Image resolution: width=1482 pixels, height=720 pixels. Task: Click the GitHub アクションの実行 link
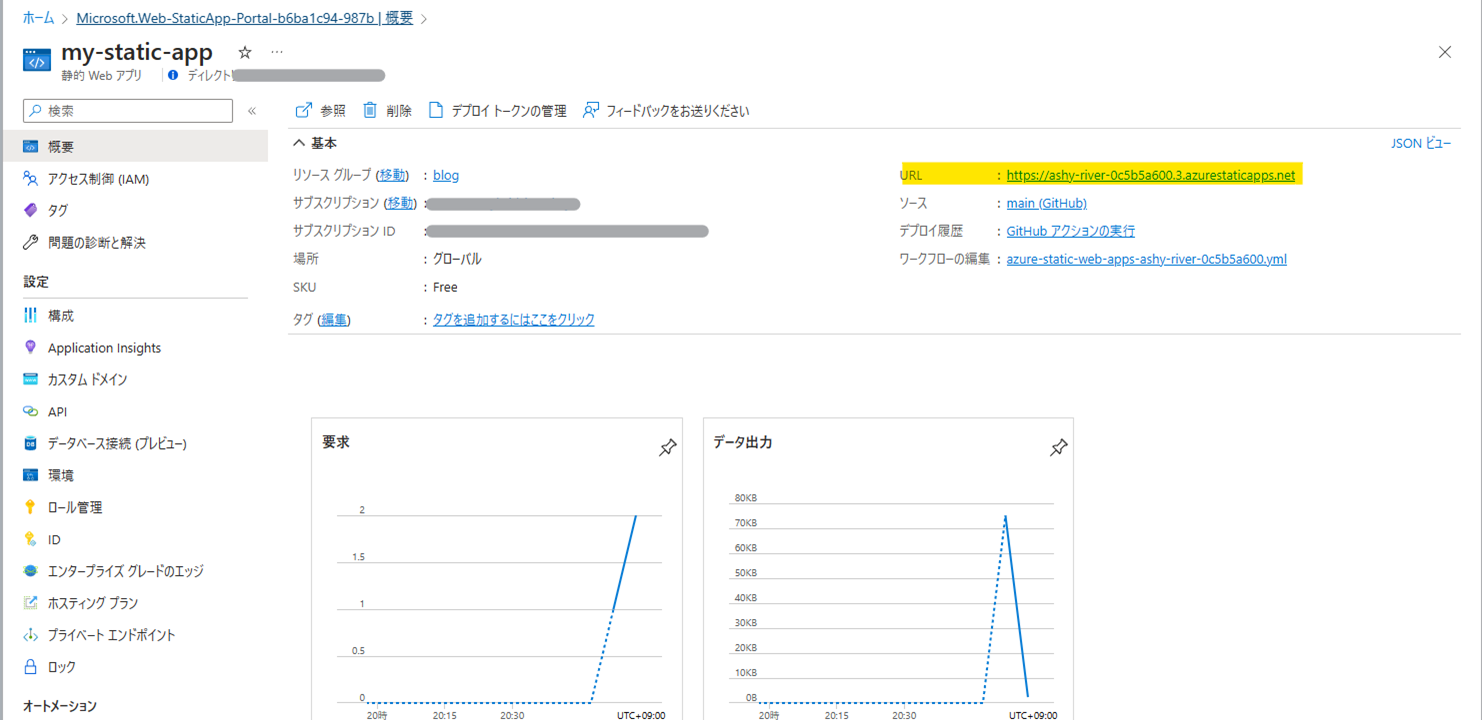pyautogui.click(x=1070, y=231)
